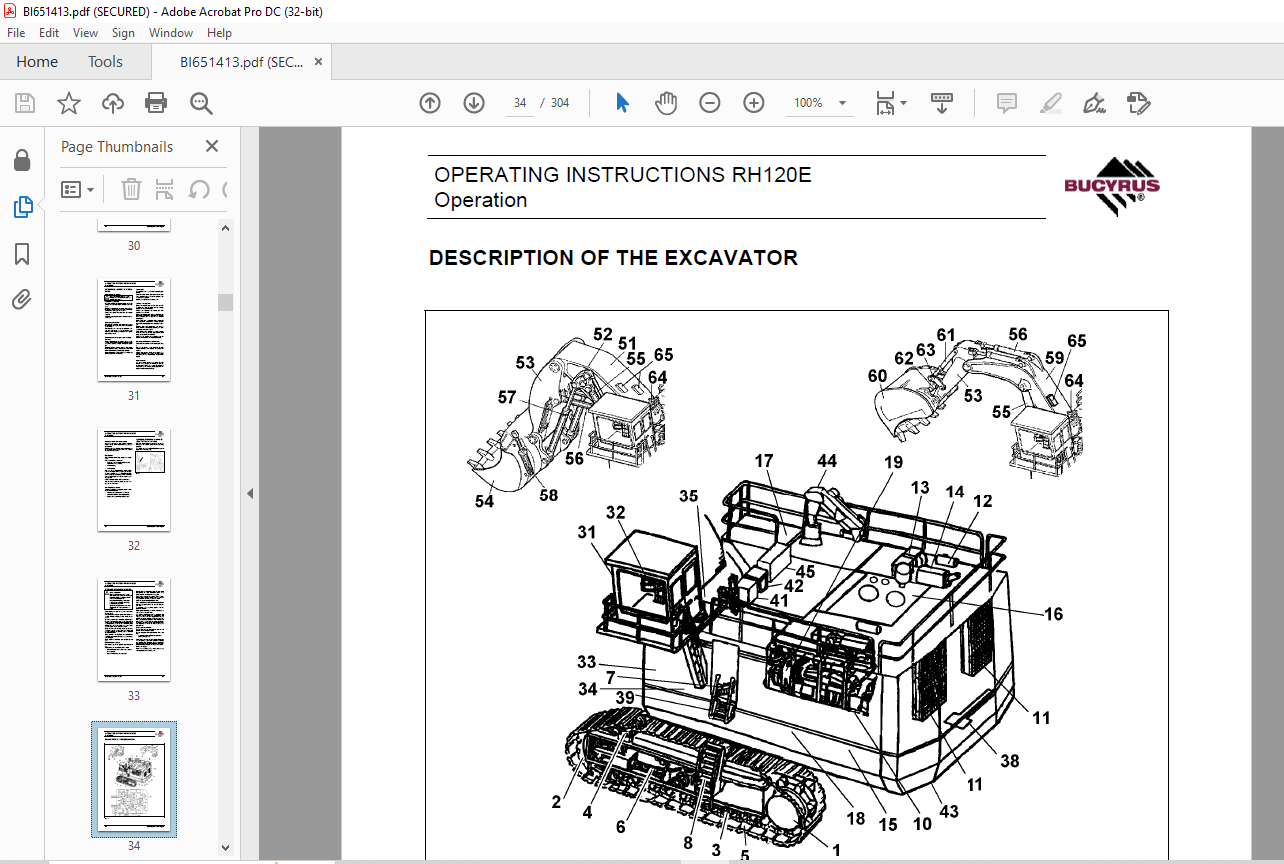This screenshot has width=1284, height=864.
Task: Toggle the Page Thumbnails sidebar icon
Action: tap(22, 207)
